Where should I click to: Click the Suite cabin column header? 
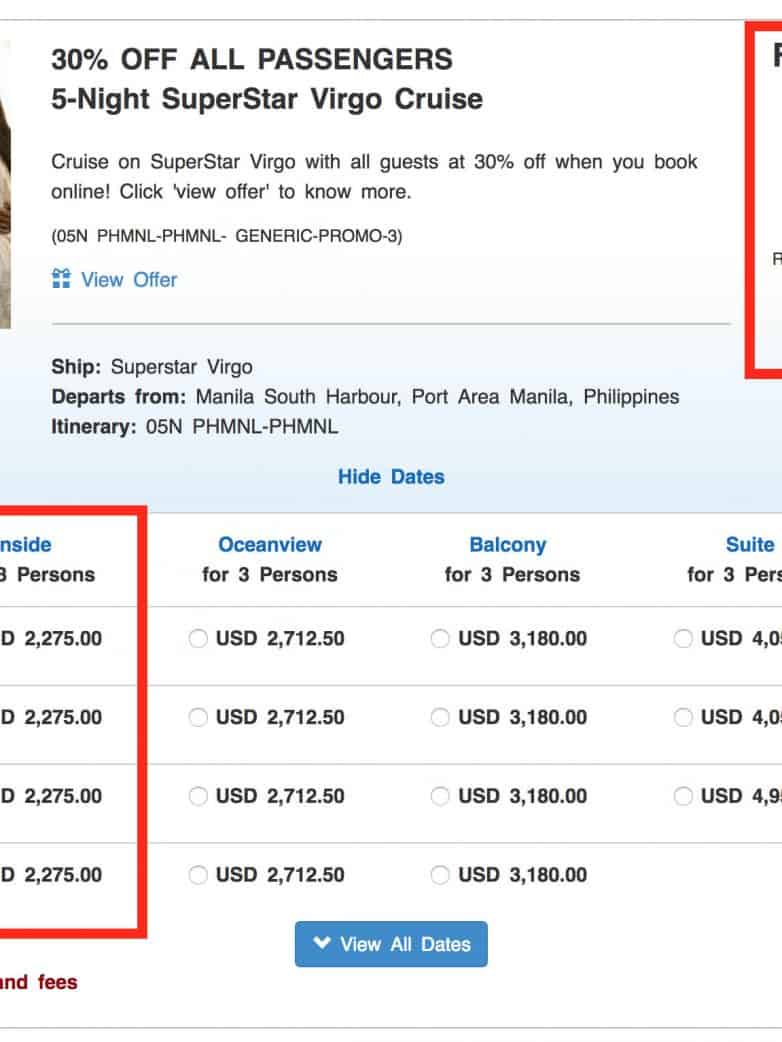click(x=749, y=545)
